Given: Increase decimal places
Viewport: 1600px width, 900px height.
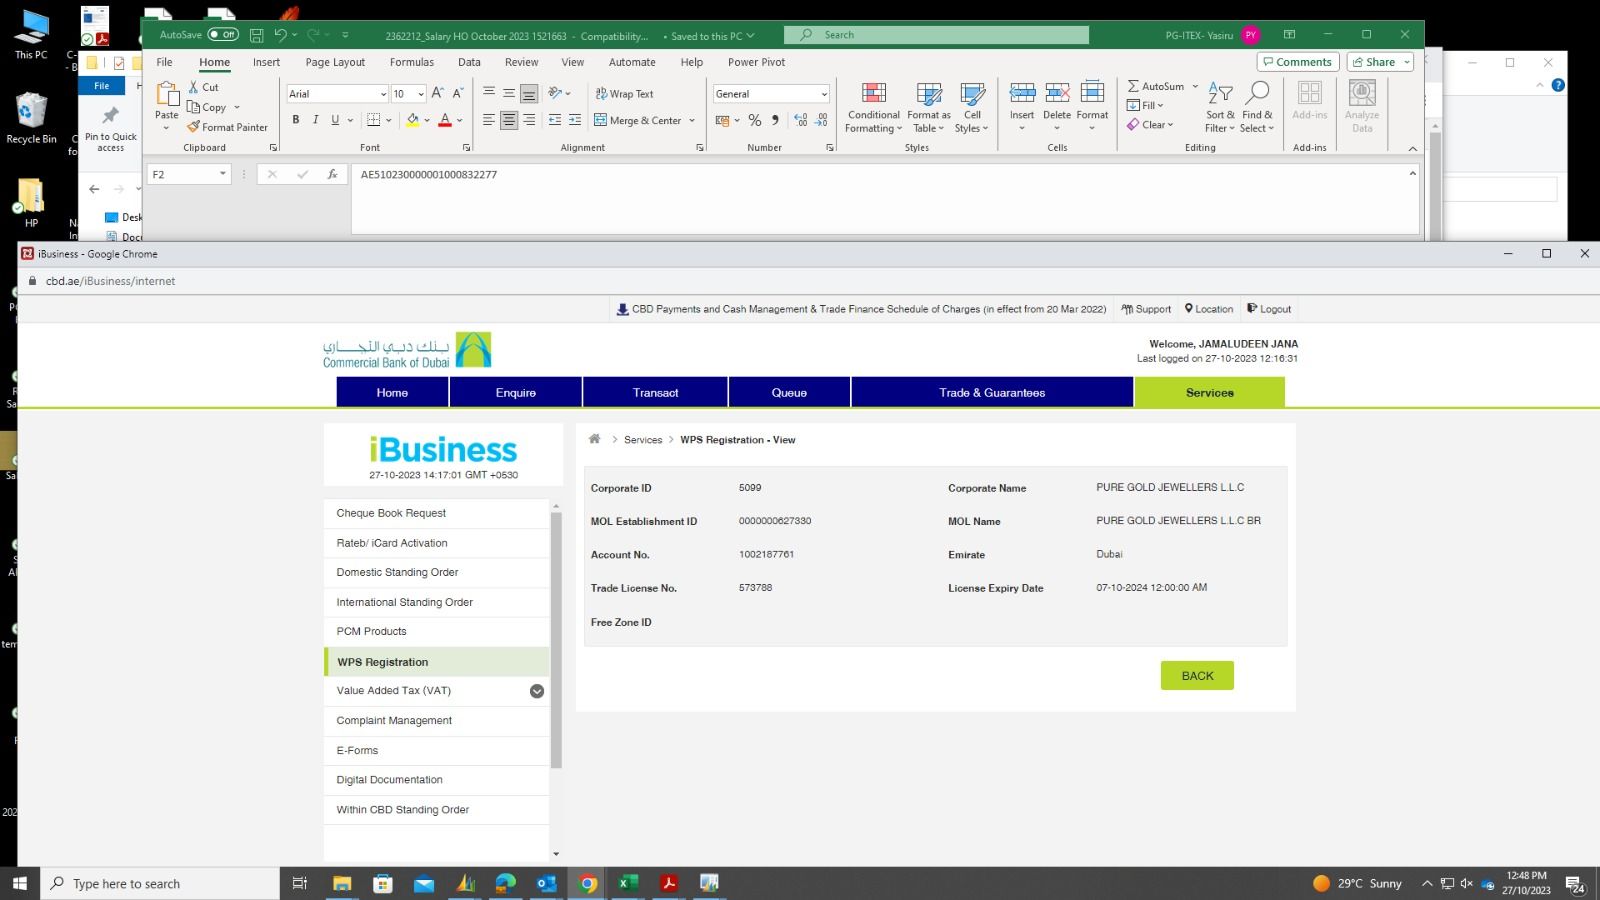Looking at the screenshot, I should coord(801,120).
